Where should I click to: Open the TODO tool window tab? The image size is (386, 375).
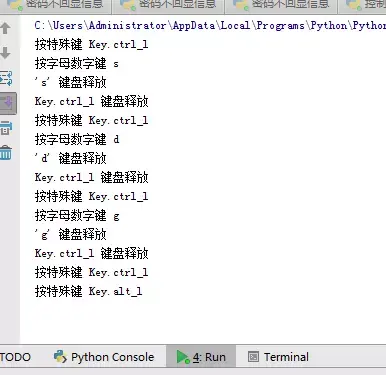[15, 357]
